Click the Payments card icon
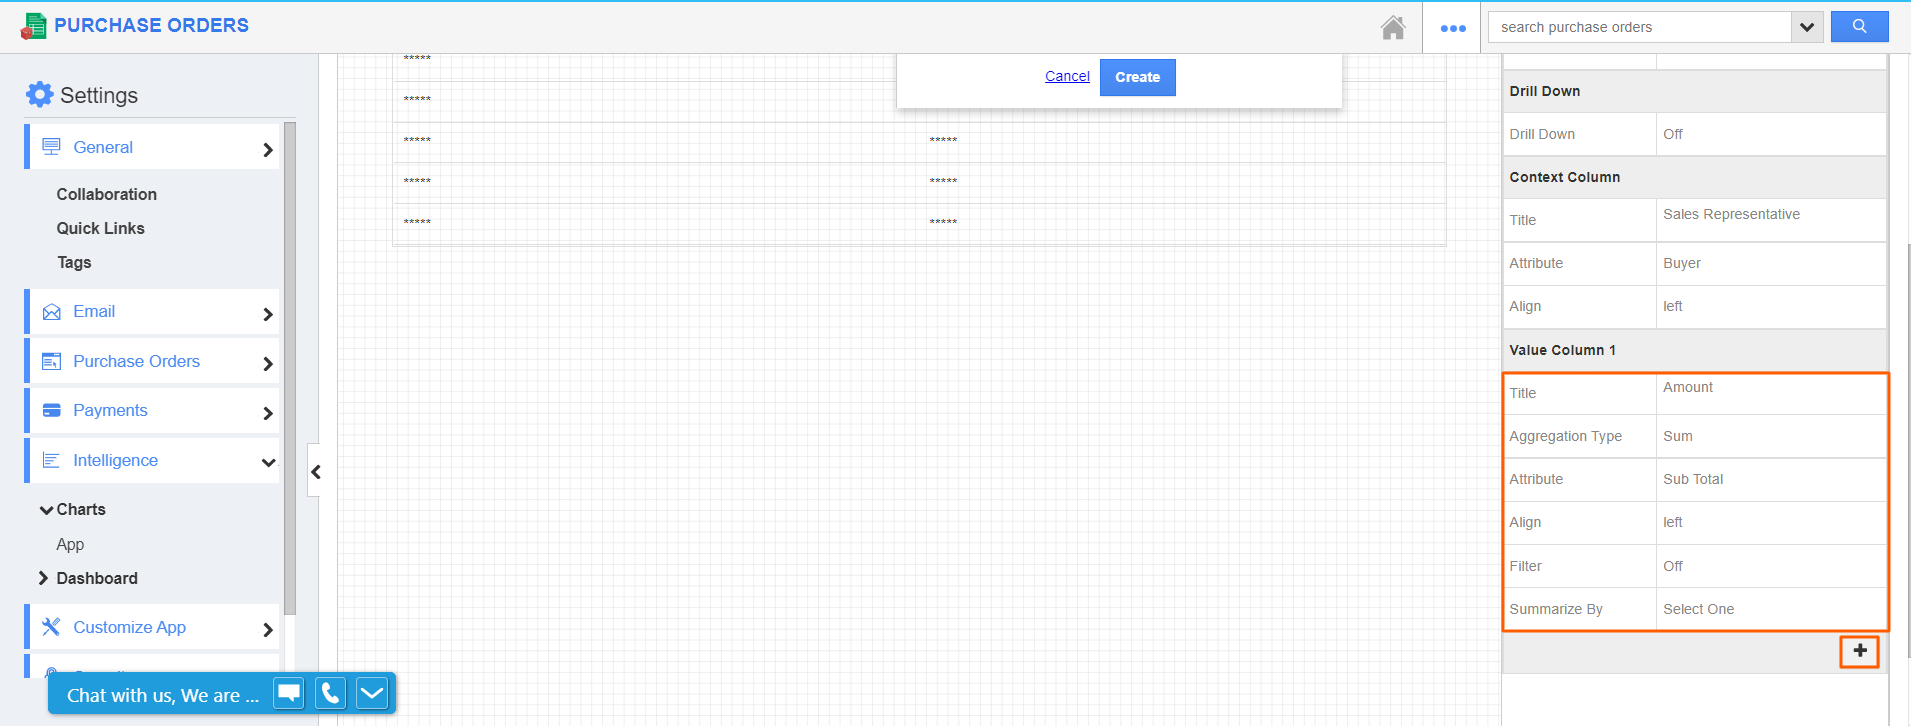This screenshot has width=1911, height=726. pyautogui.click(x=51, y=410)
